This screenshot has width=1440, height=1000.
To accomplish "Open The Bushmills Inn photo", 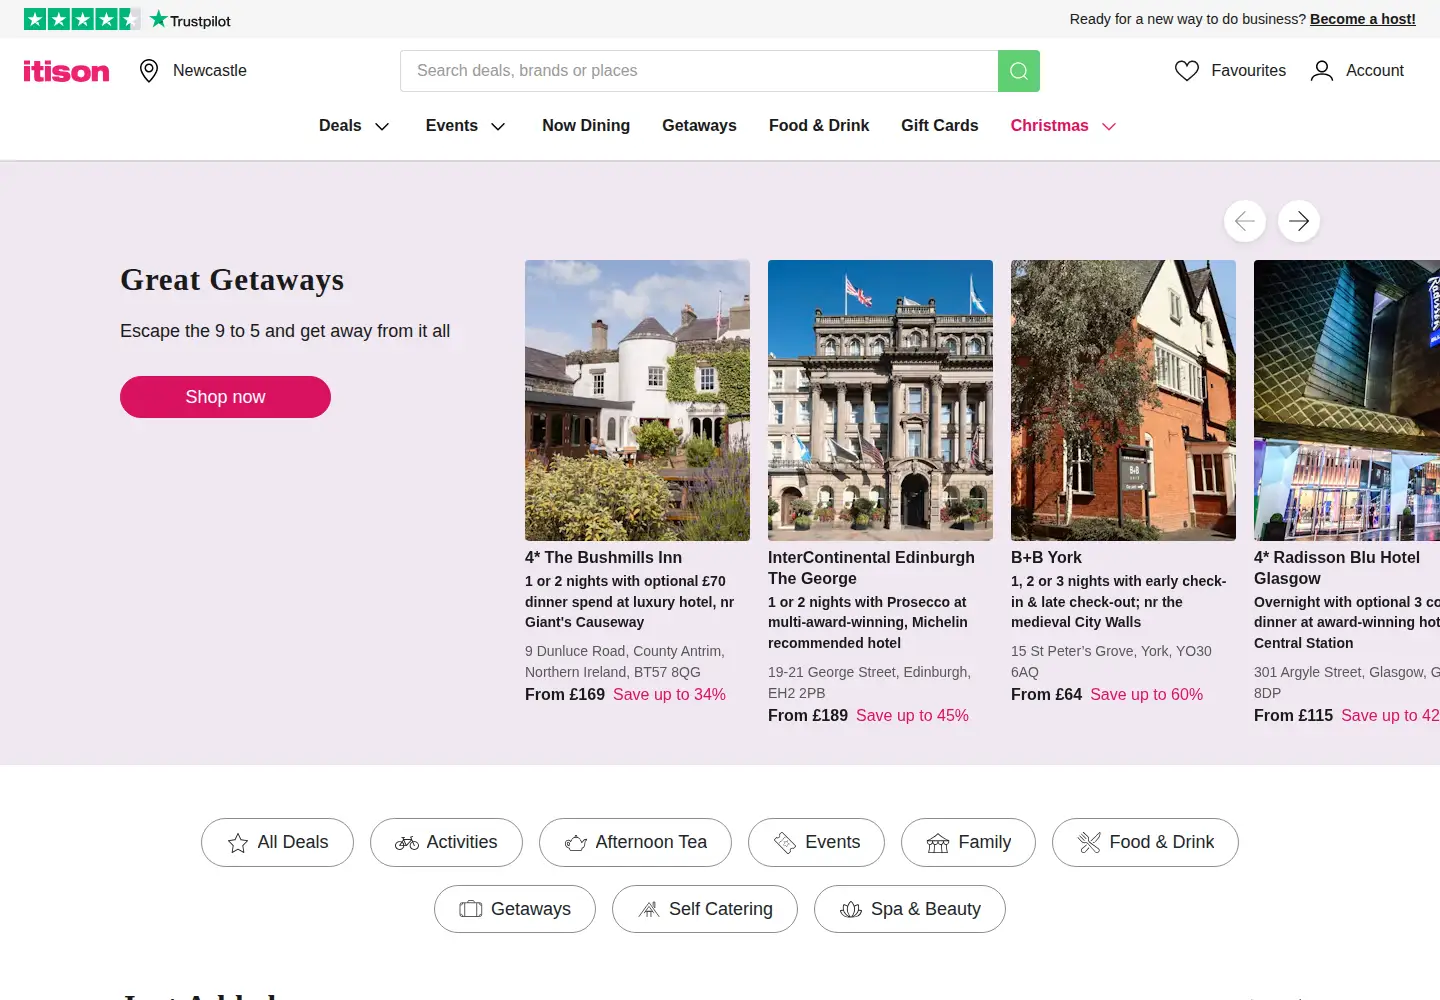I will tap(637, 400).
